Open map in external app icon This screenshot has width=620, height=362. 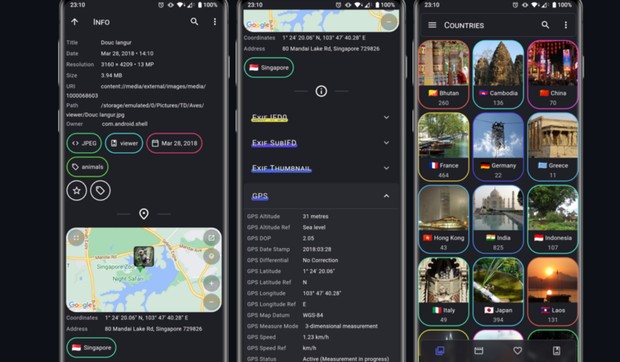212,238
